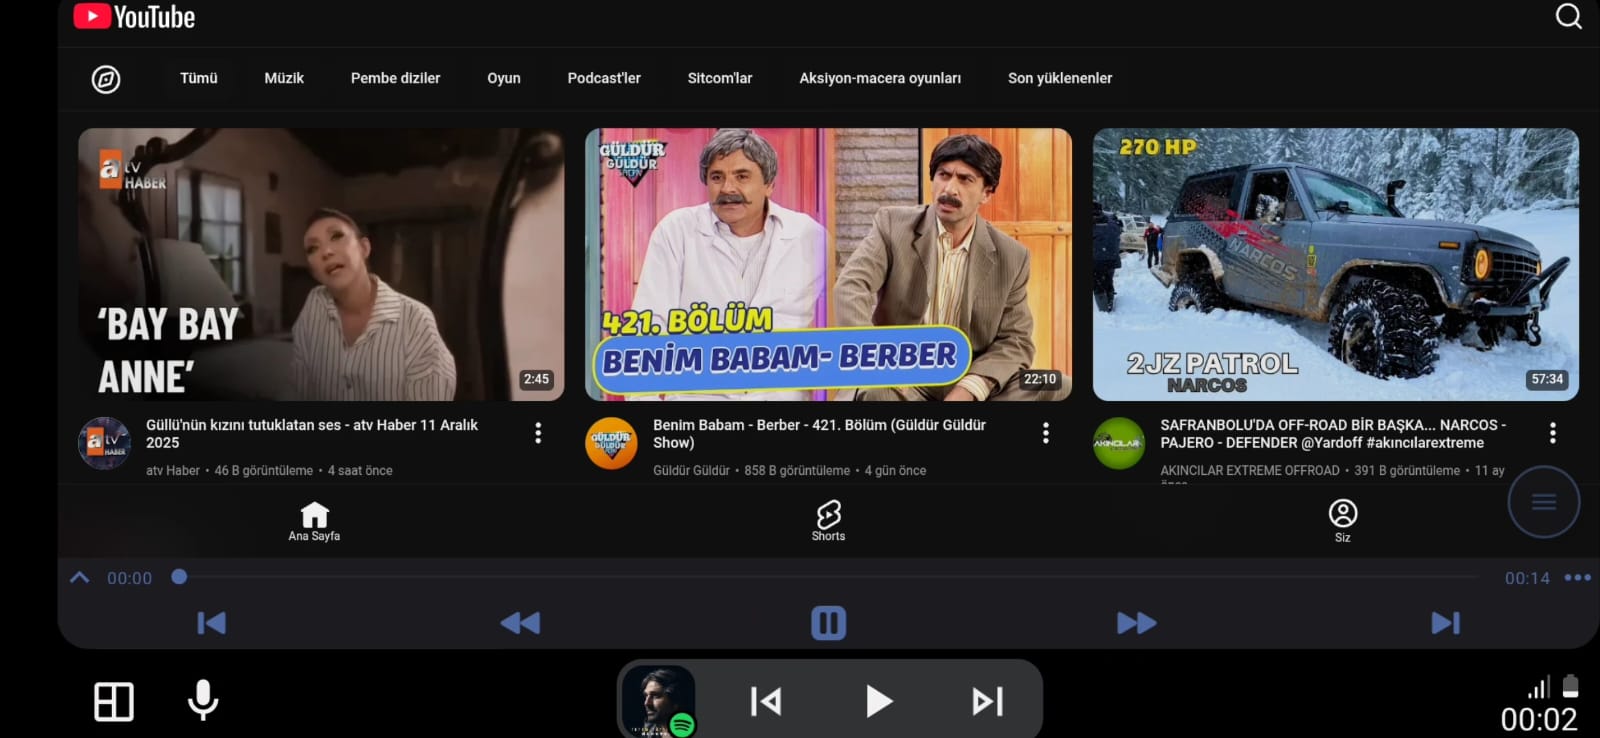The height and width of the screenshot is (738, 1600).
Task: Open video title Güllü'nün kızını tutuklatan ses
Action: coord(312,434)
